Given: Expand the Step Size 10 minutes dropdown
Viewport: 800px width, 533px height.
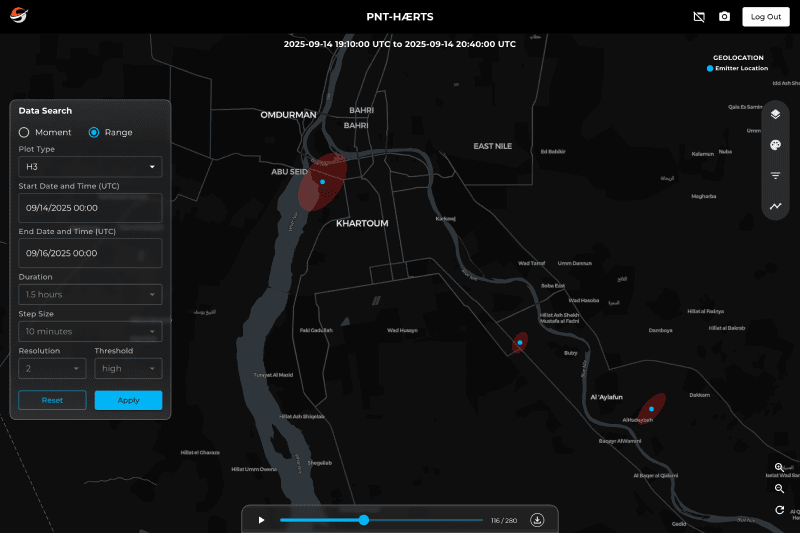Looking at the screenshot, I should 90,332.
